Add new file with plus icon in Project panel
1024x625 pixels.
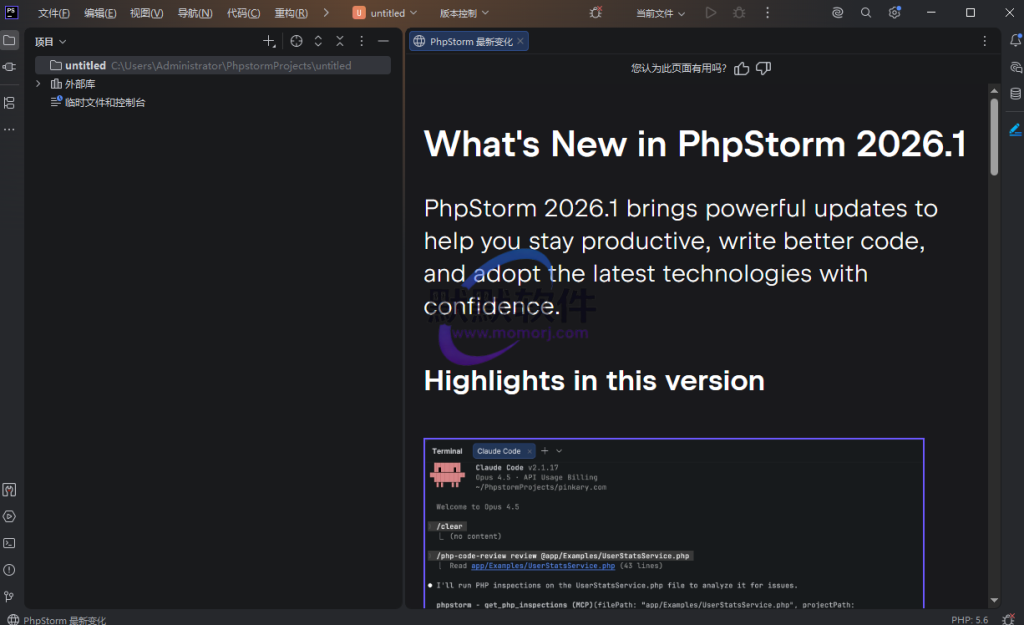pos(268,41)
